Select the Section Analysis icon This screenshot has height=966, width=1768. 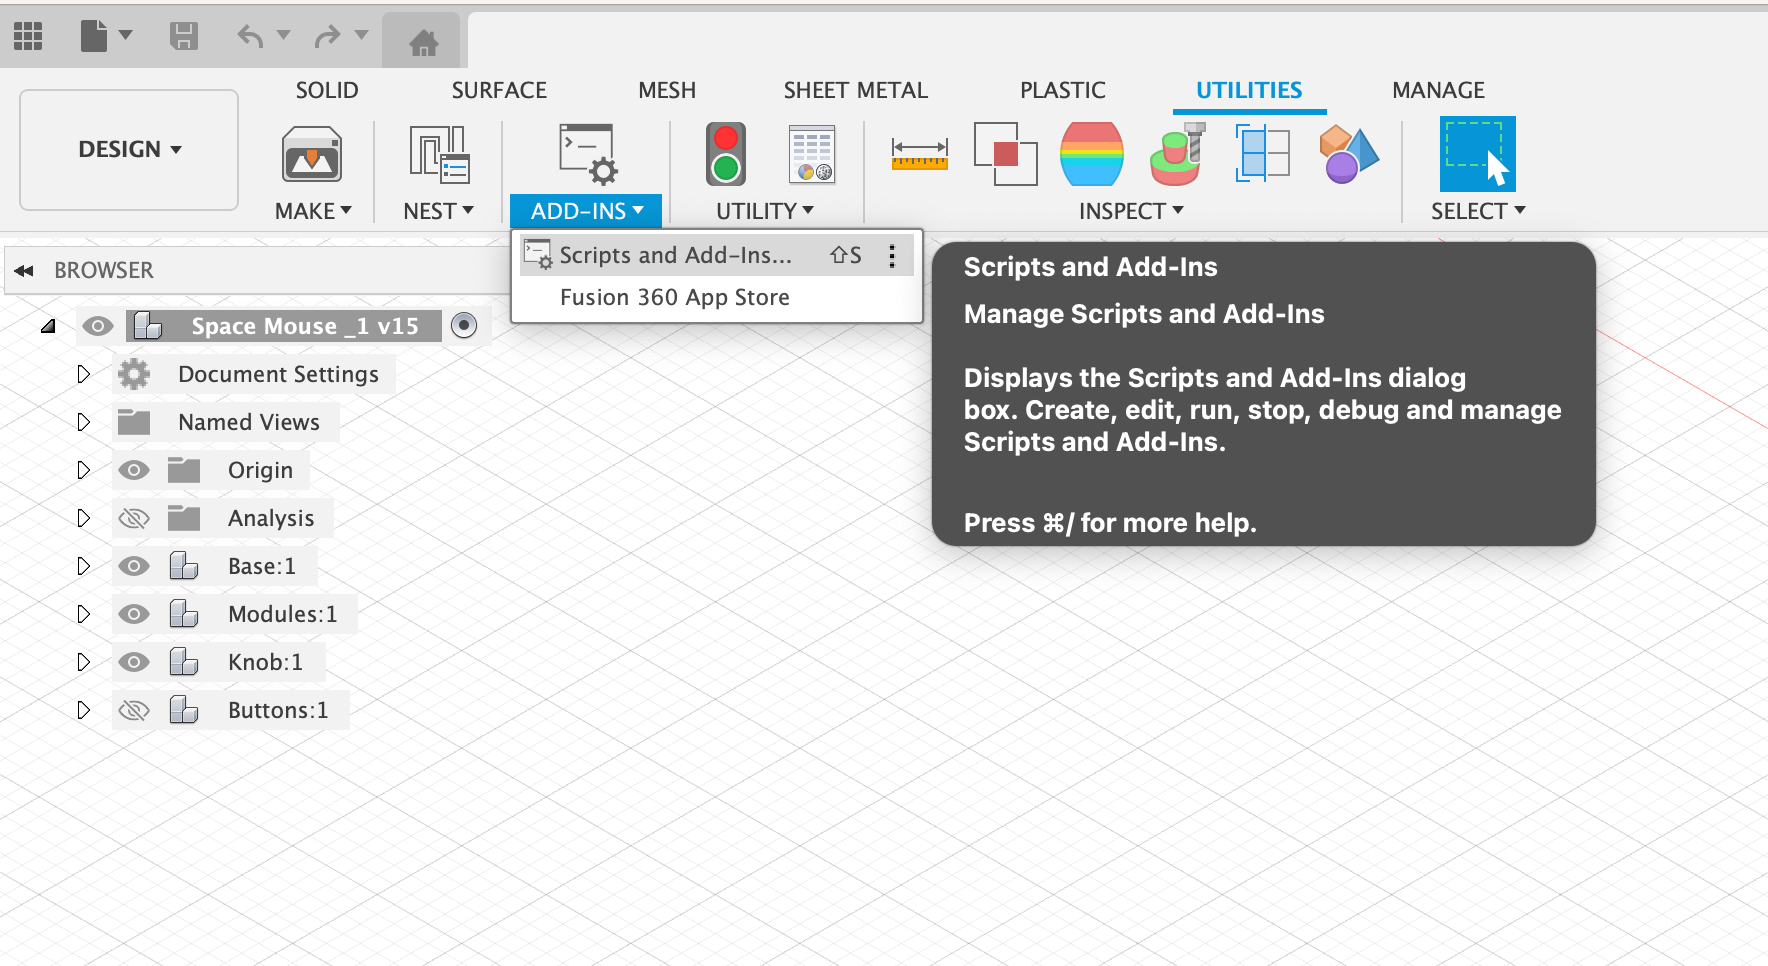click(x=1263, y=154)
